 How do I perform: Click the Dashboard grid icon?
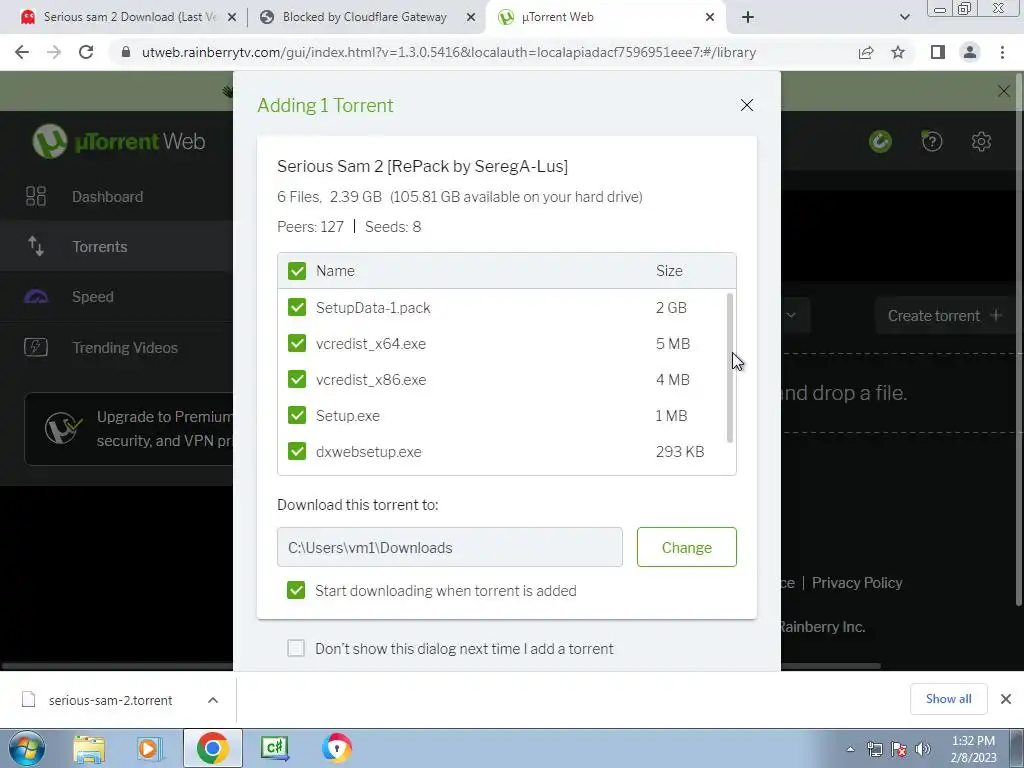(35, 197)
